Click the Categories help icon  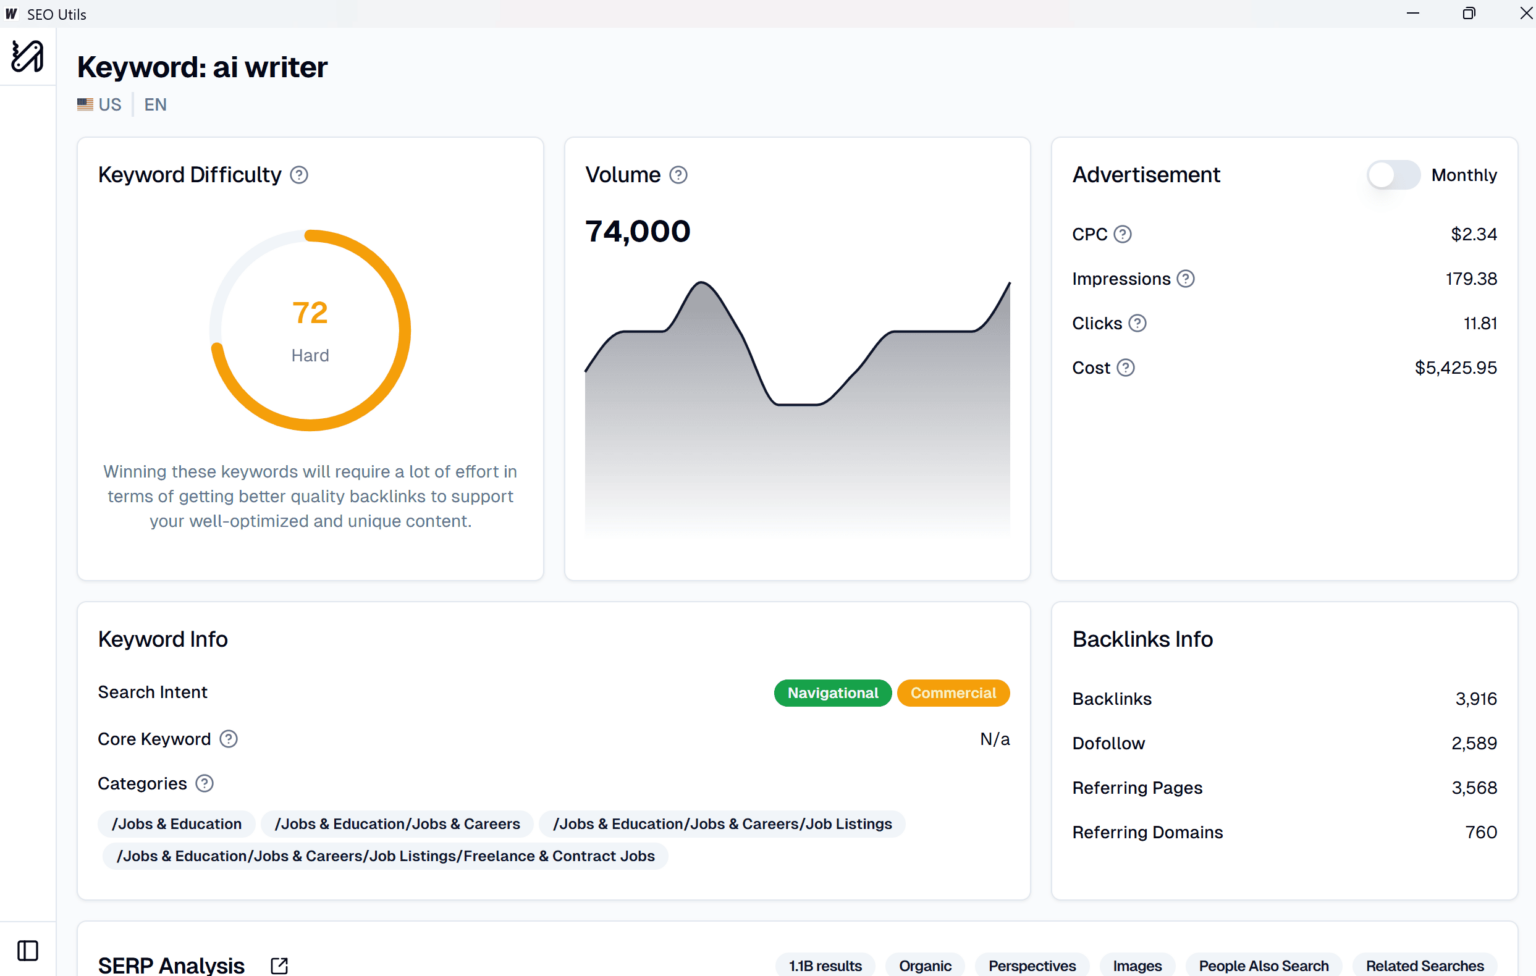pyautogui.click(x=205, y=784)
